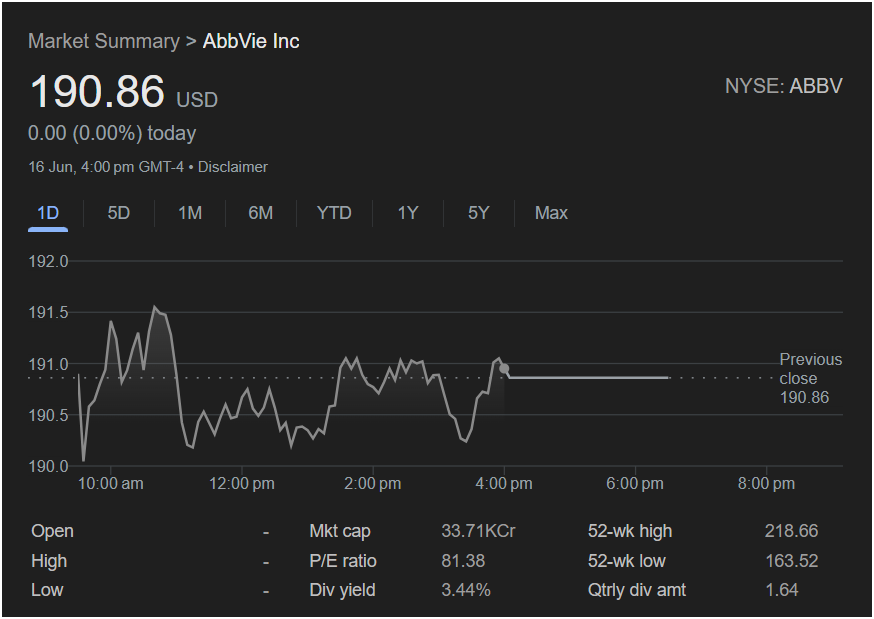Click the 12:00 pm axis label

point(241,484)
